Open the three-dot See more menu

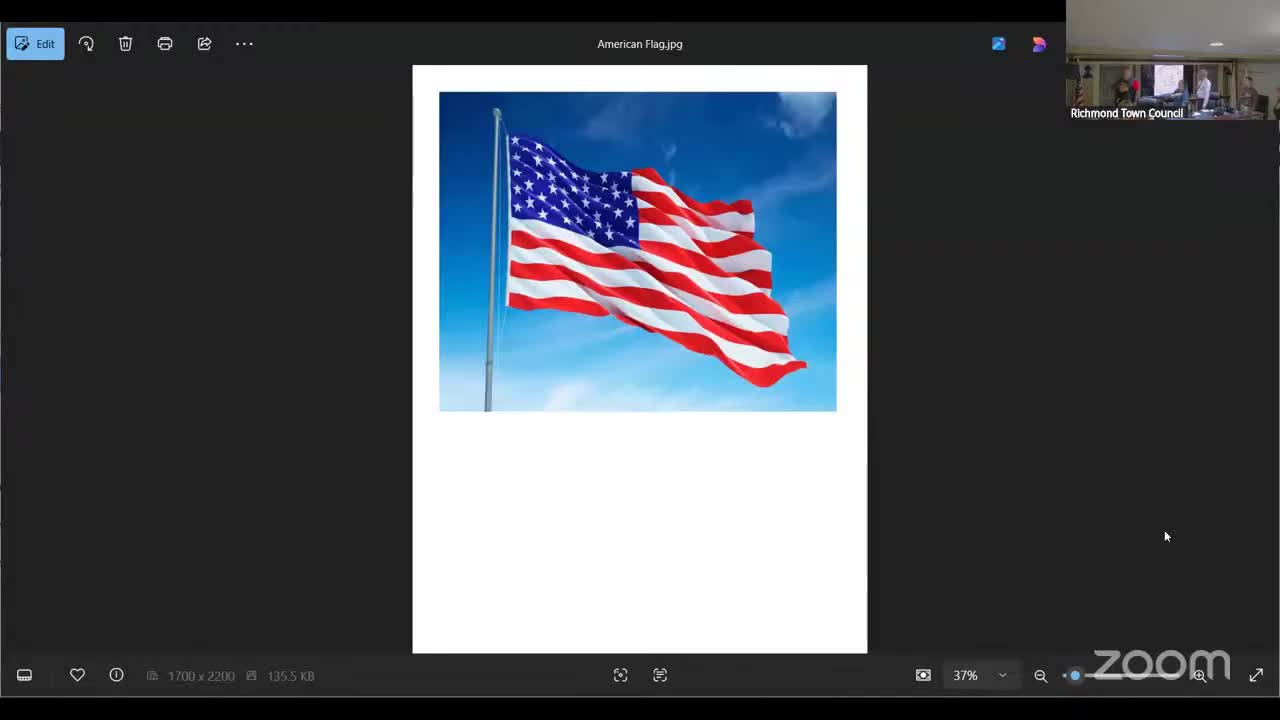point(244,44)
